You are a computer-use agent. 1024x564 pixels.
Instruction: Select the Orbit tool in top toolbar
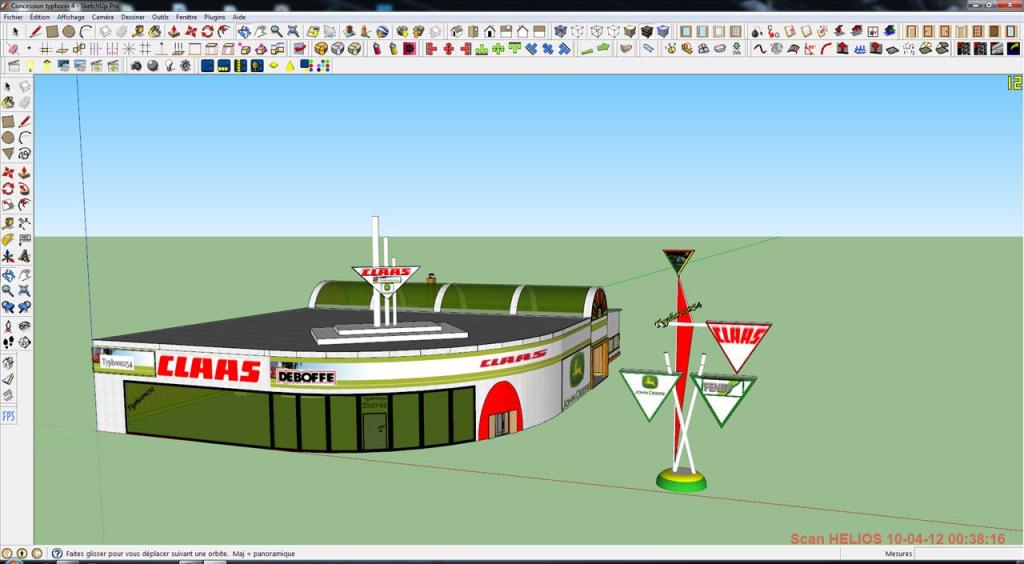point(244,31)
